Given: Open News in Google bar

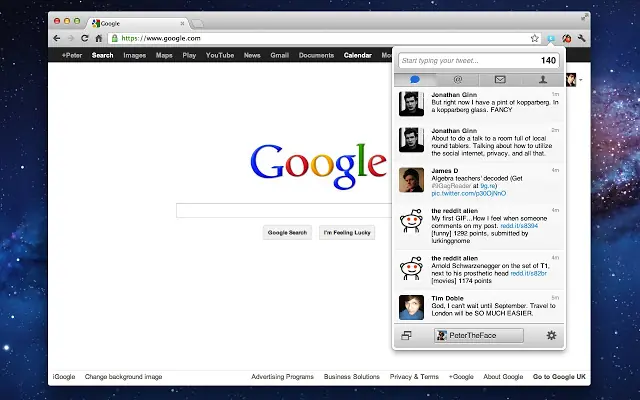Looking at the screenshot, I should [x=252, y=55].
